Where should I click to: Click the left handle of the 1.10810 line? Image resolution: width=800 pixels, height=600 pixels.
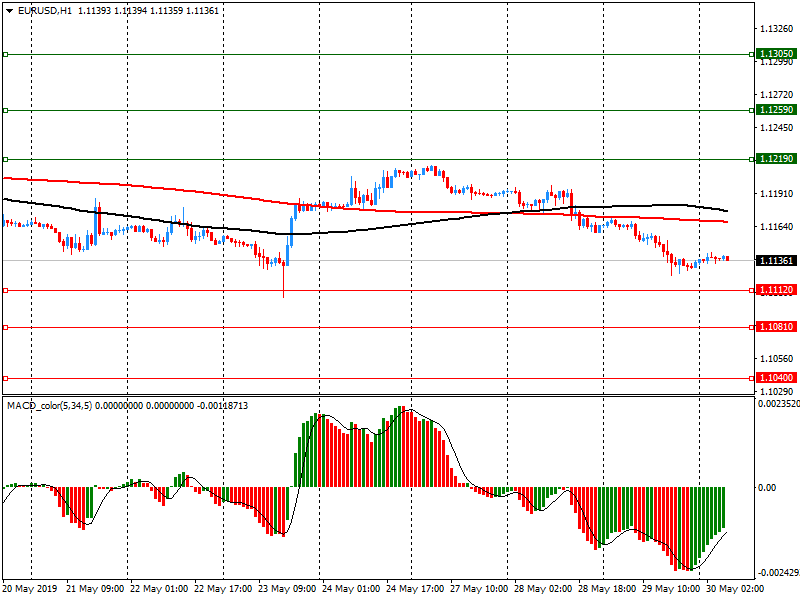click(x=5, y=327)
